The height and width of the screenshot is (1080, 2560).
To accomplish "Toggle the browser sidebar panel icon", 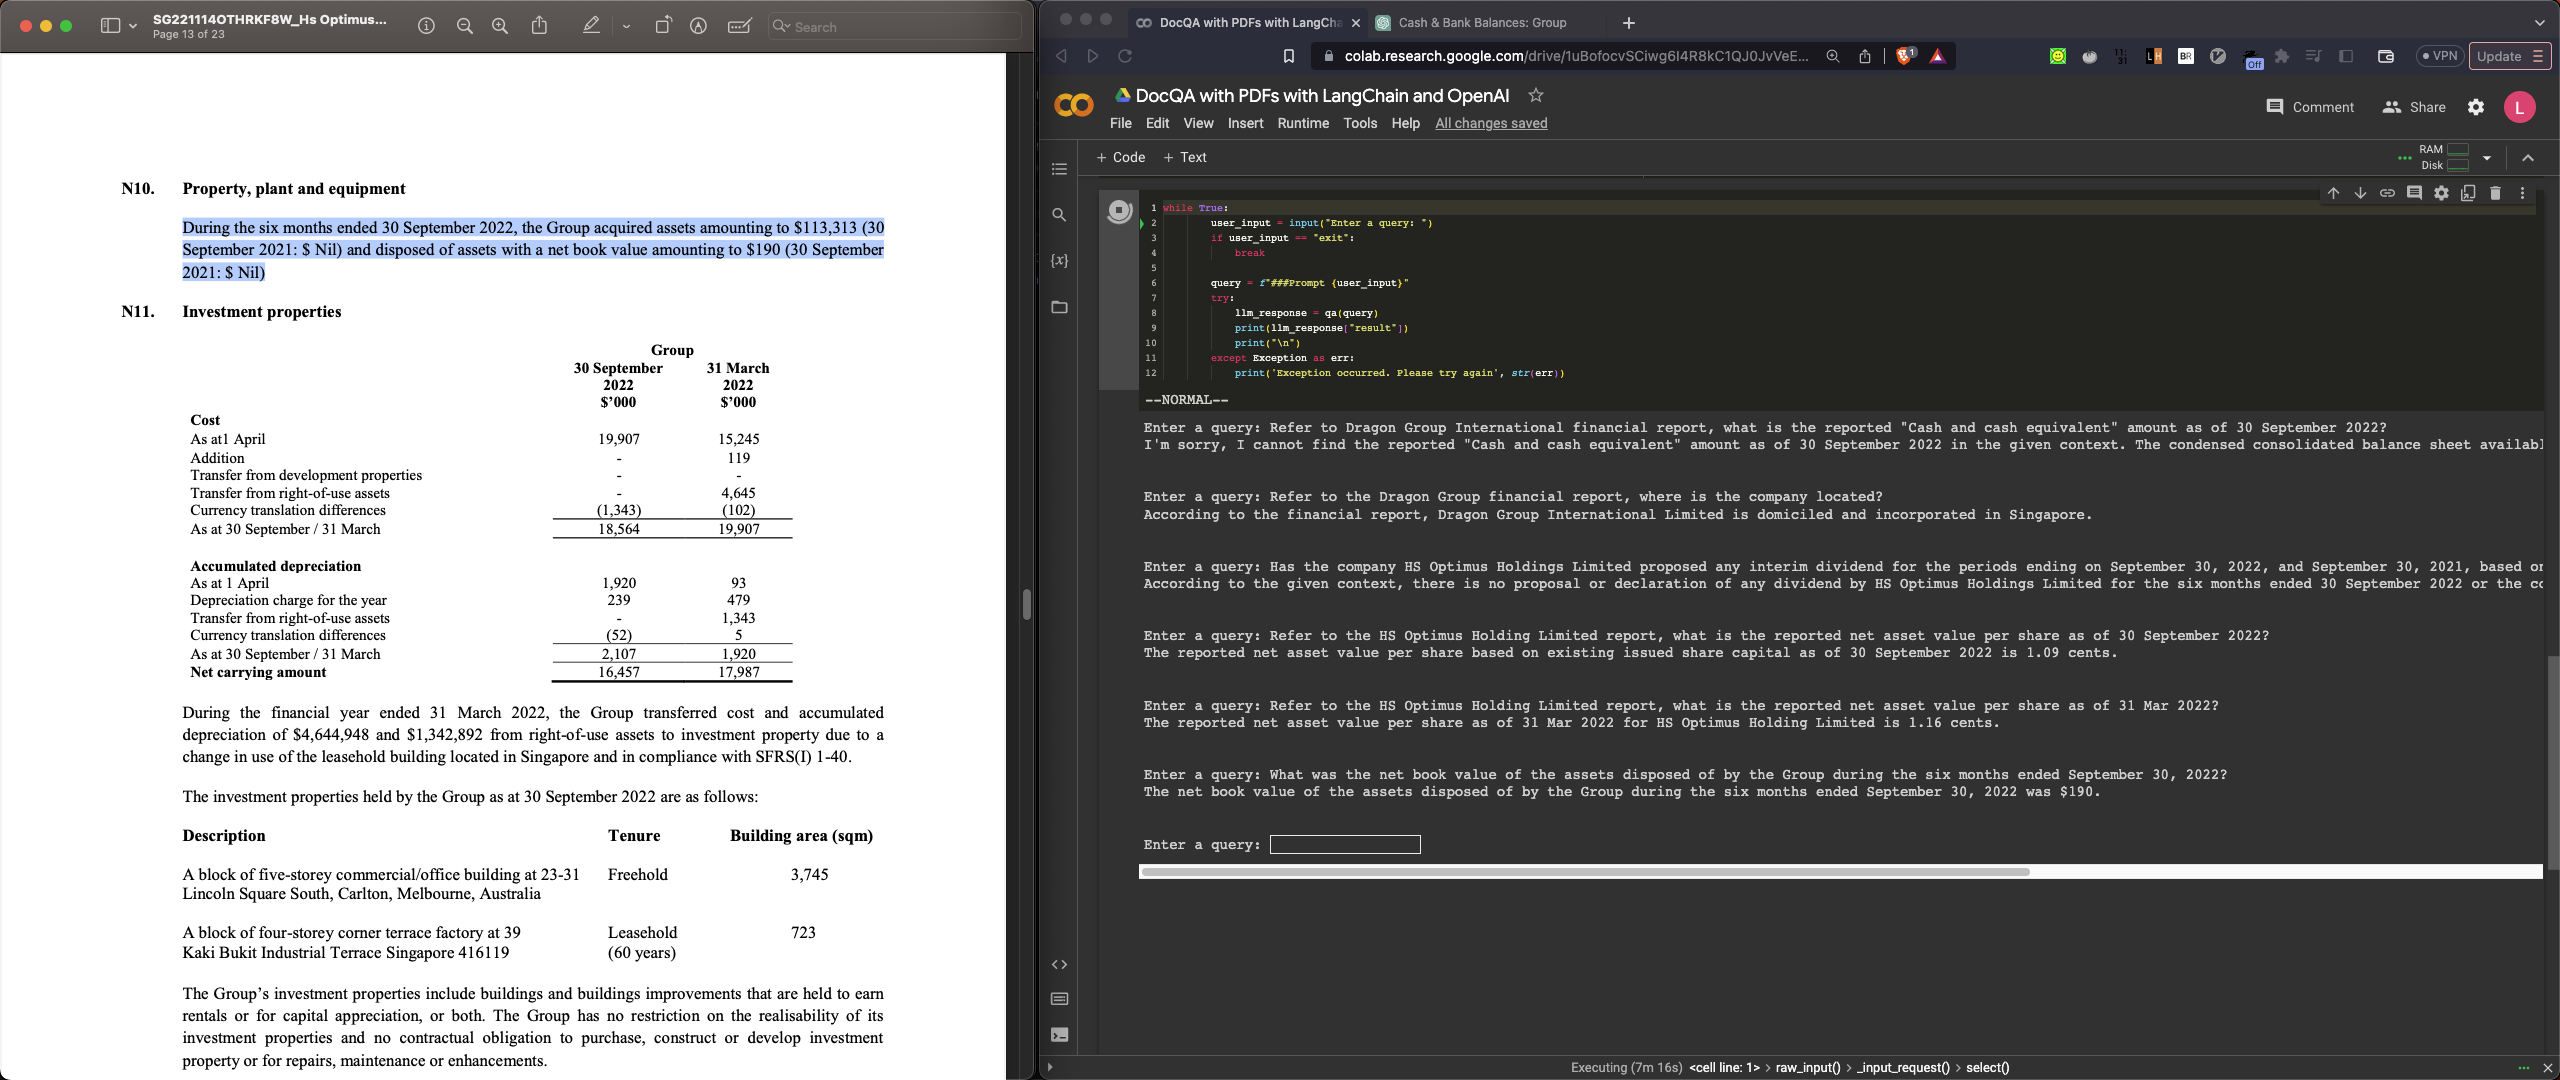I will (x=2346, y=56).
